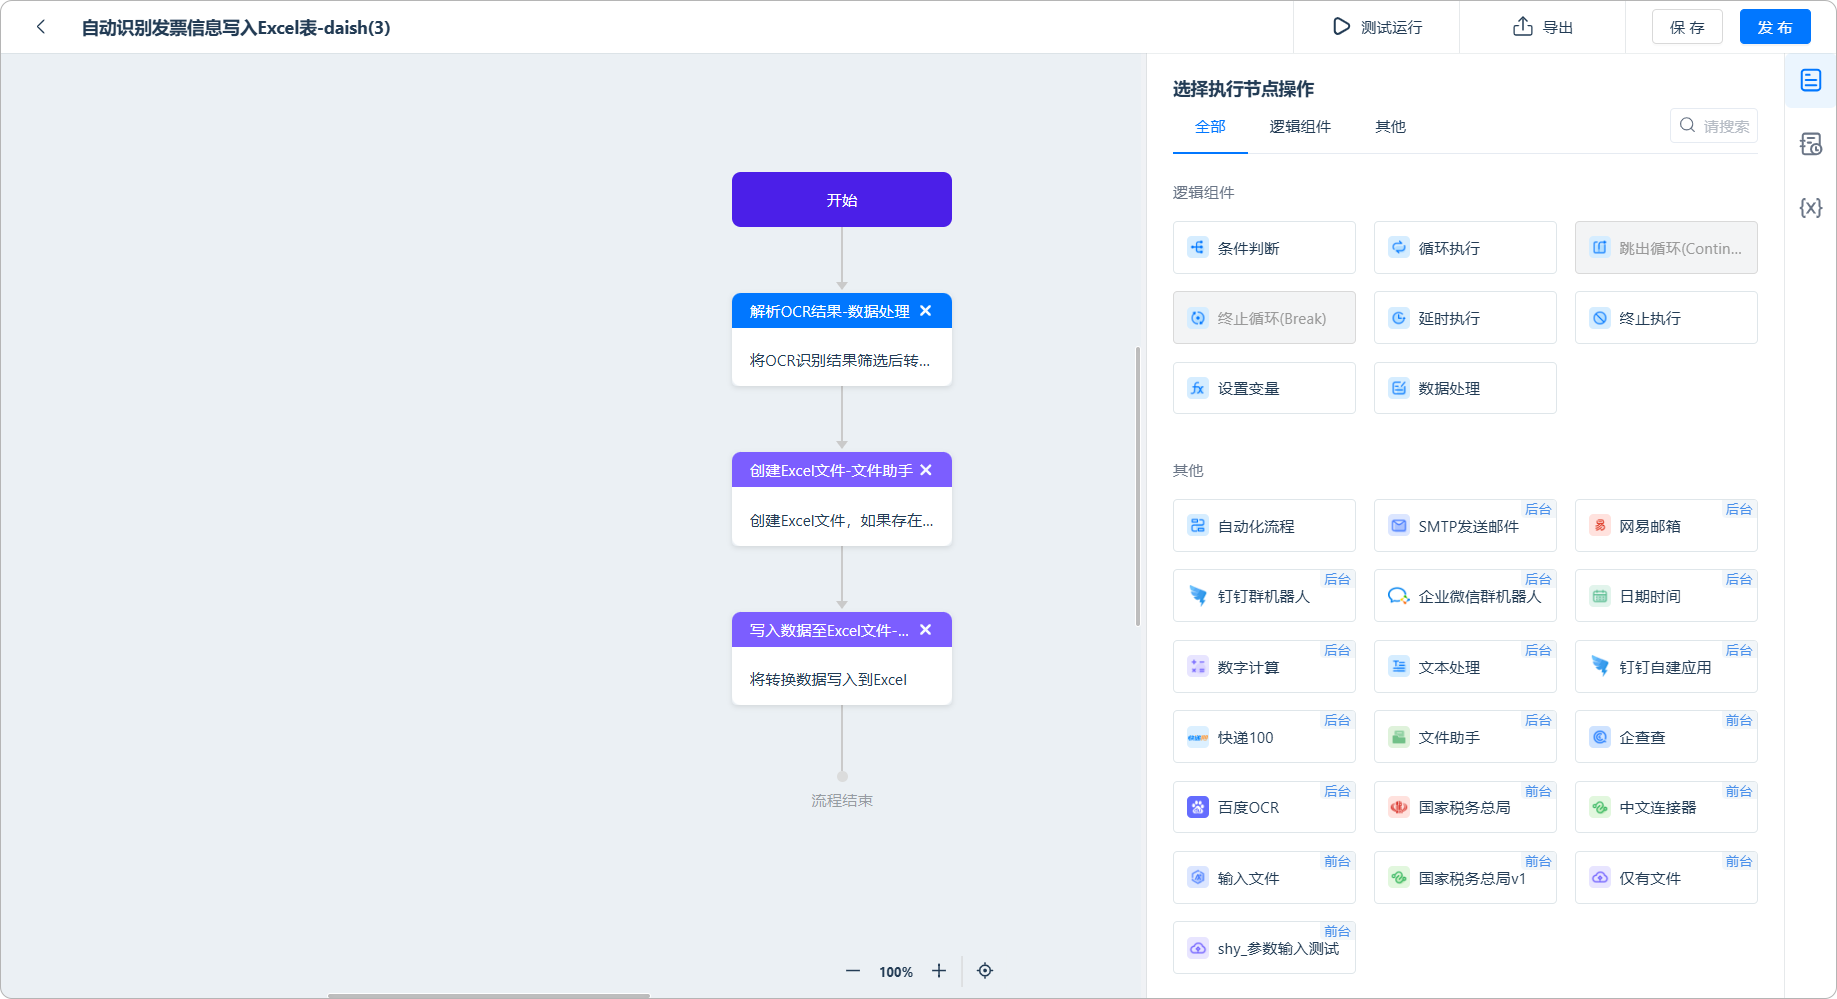This screenshot has height=999, width=1837.
Task: Click the 测试运行 label
Action: point(1391,28)
